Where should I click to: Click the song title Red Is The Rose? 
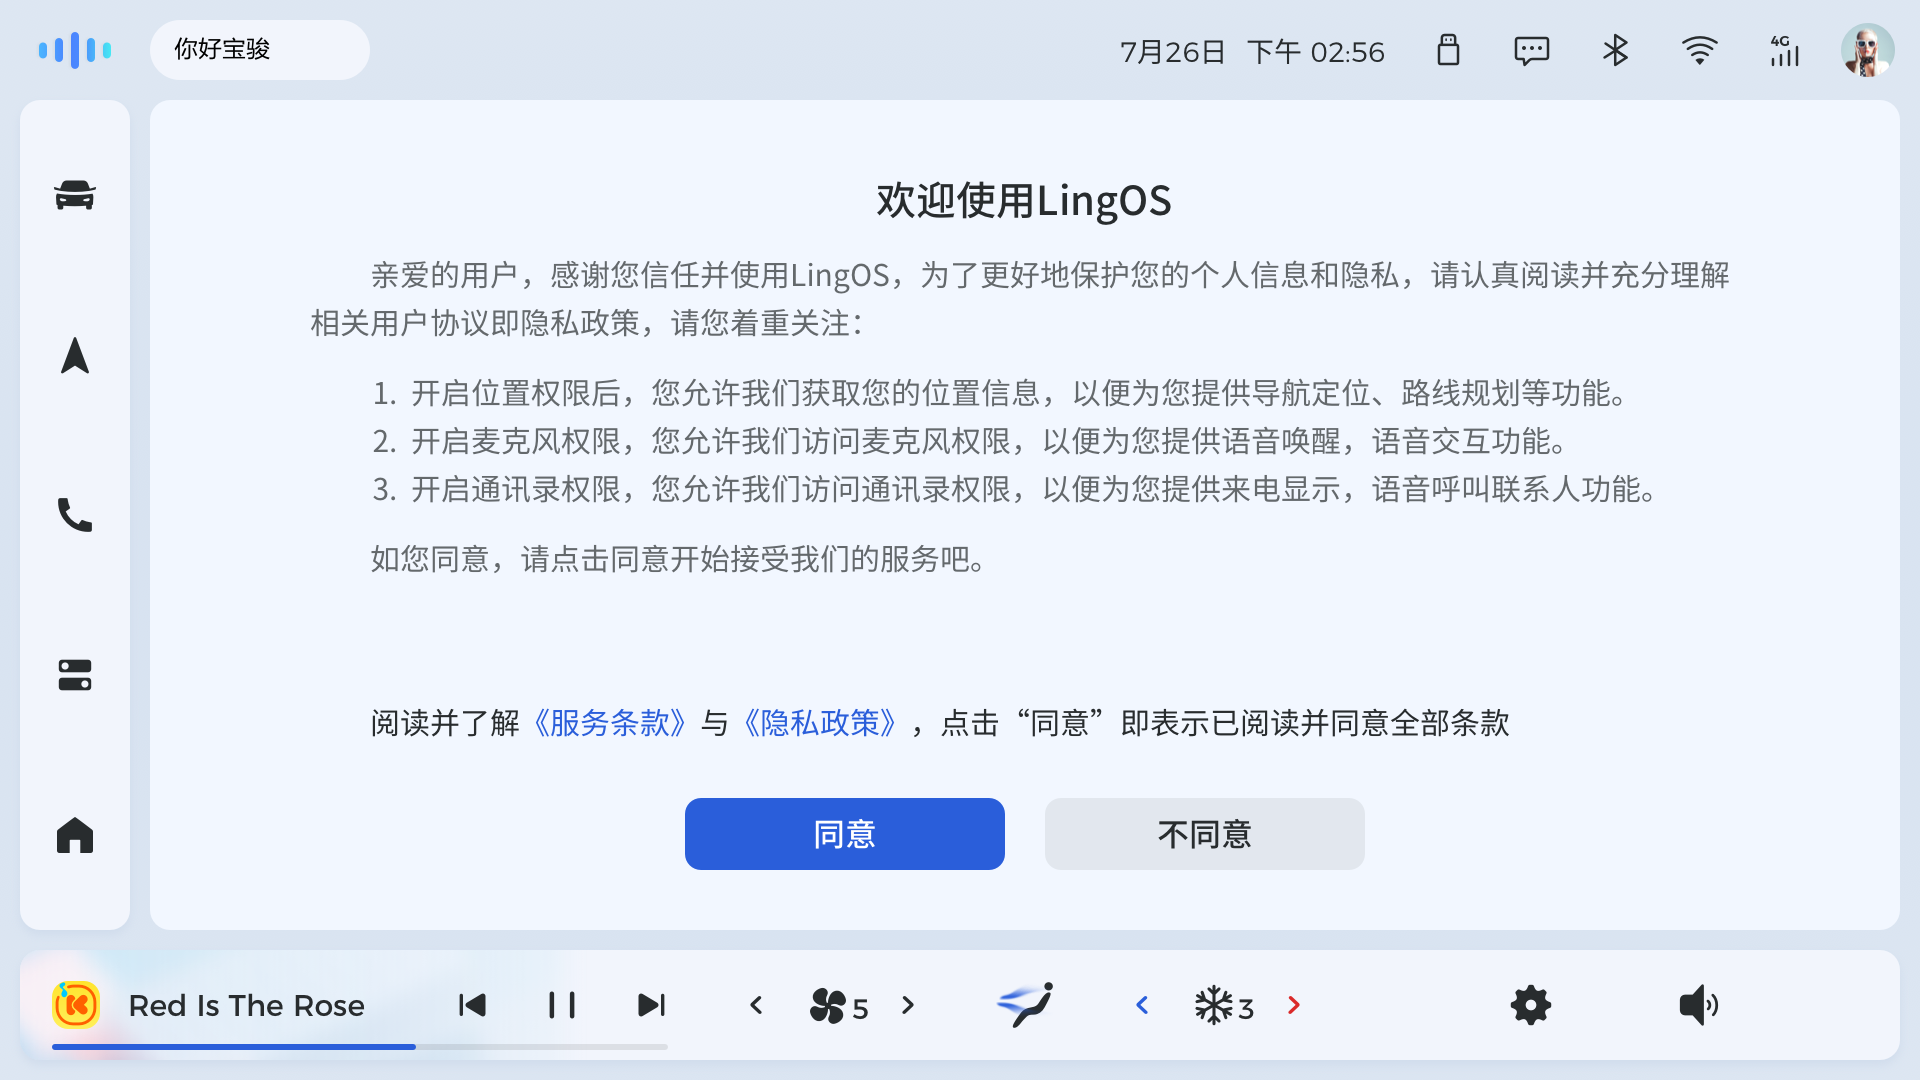(x=247, y=1006)
